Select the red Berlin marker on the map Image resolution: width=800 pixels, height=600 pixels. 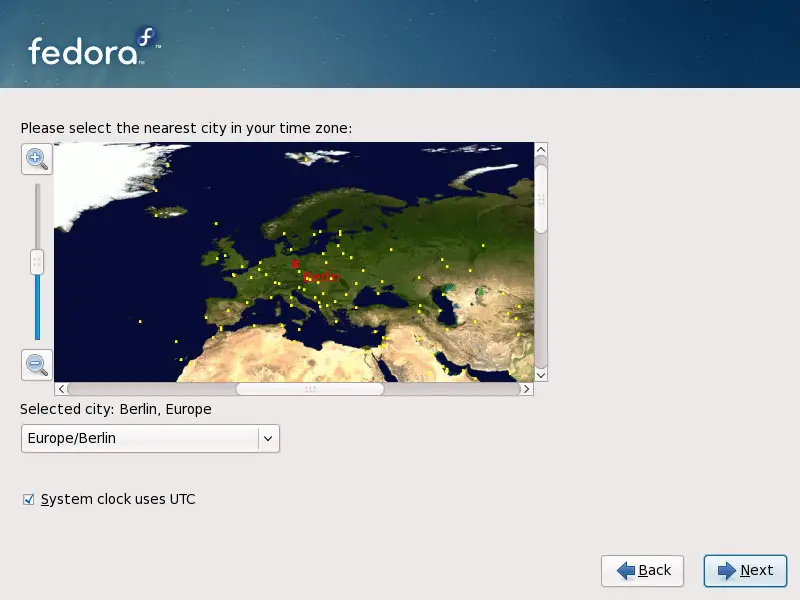pos(295,264)
